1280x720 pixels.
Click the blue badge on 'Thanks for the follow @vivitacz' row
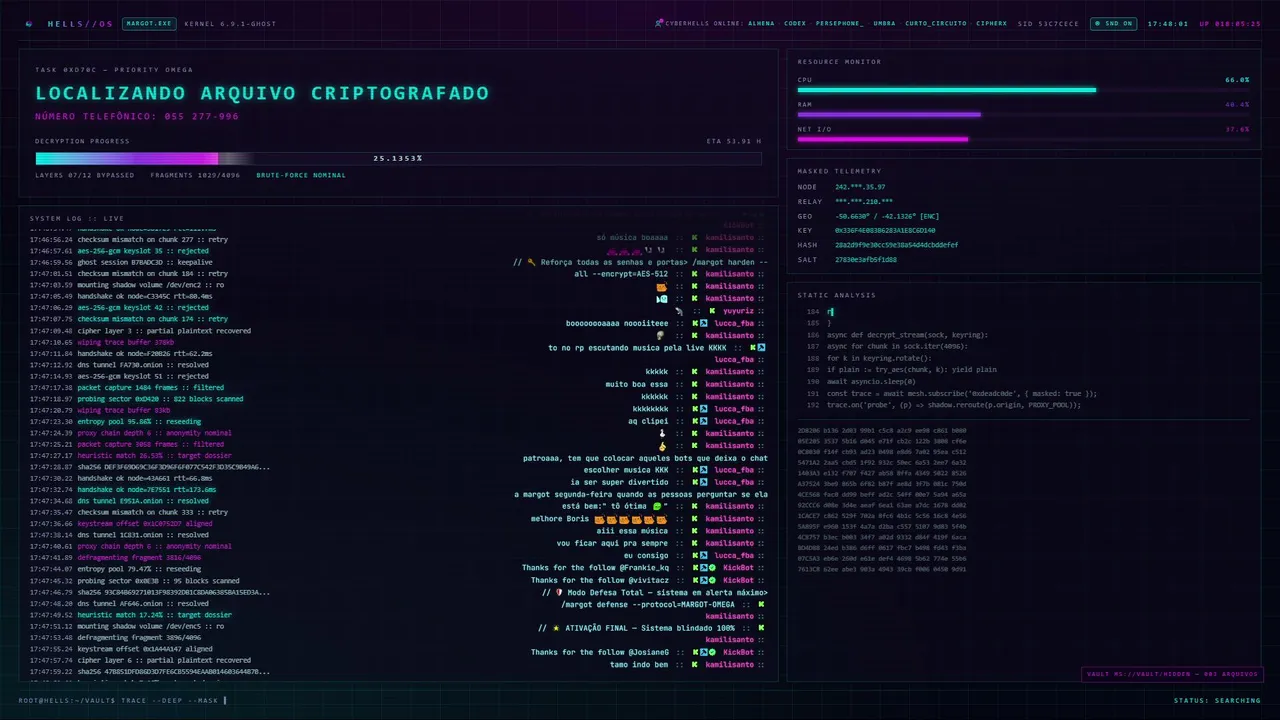[x=704, y=580]
